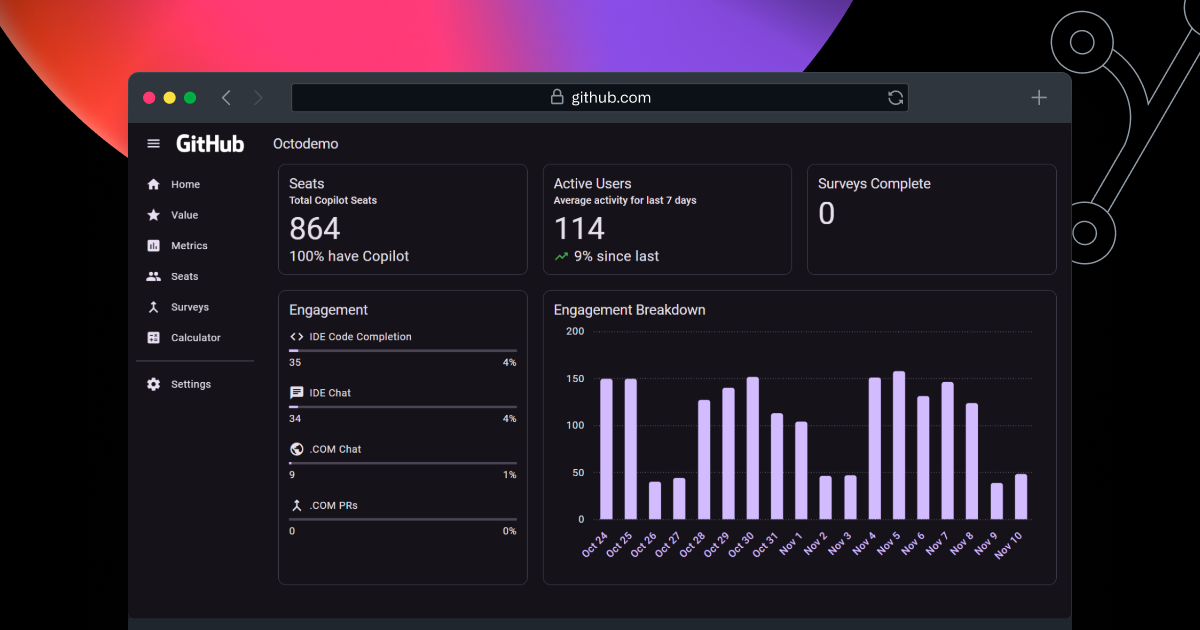Click the IDE Code Completion progress bar
This screenshot has width=1200, height=630.
click(403, 351)
